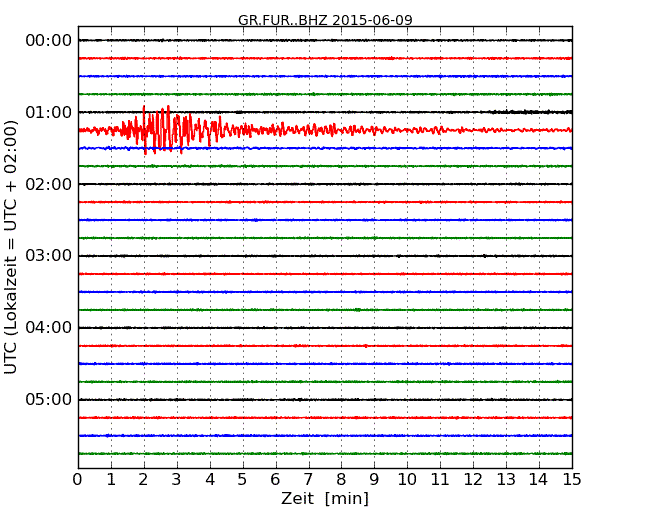Click x-axis tick label 11
The height and width of the screenshot is (520, 650).
[x=440, y=480]
